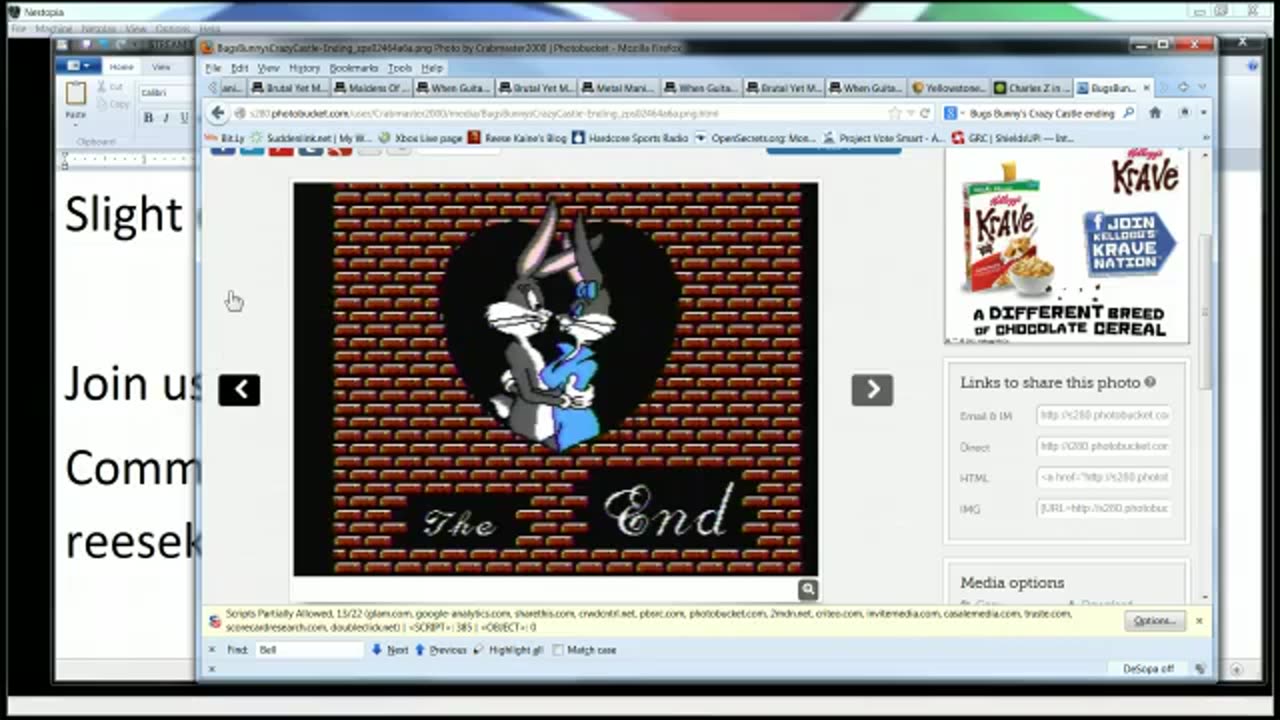Image resolution: width=1280 pixels, height=720 pixels.
Task: Click the down arrow next to Next in find bar
Action: pos(377,650)
